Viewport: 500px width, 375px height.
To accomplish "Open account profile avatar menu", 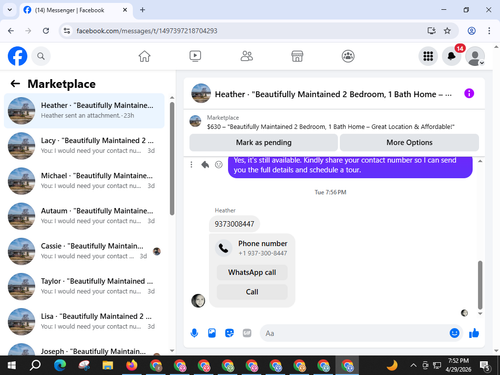I will point(475,56).
